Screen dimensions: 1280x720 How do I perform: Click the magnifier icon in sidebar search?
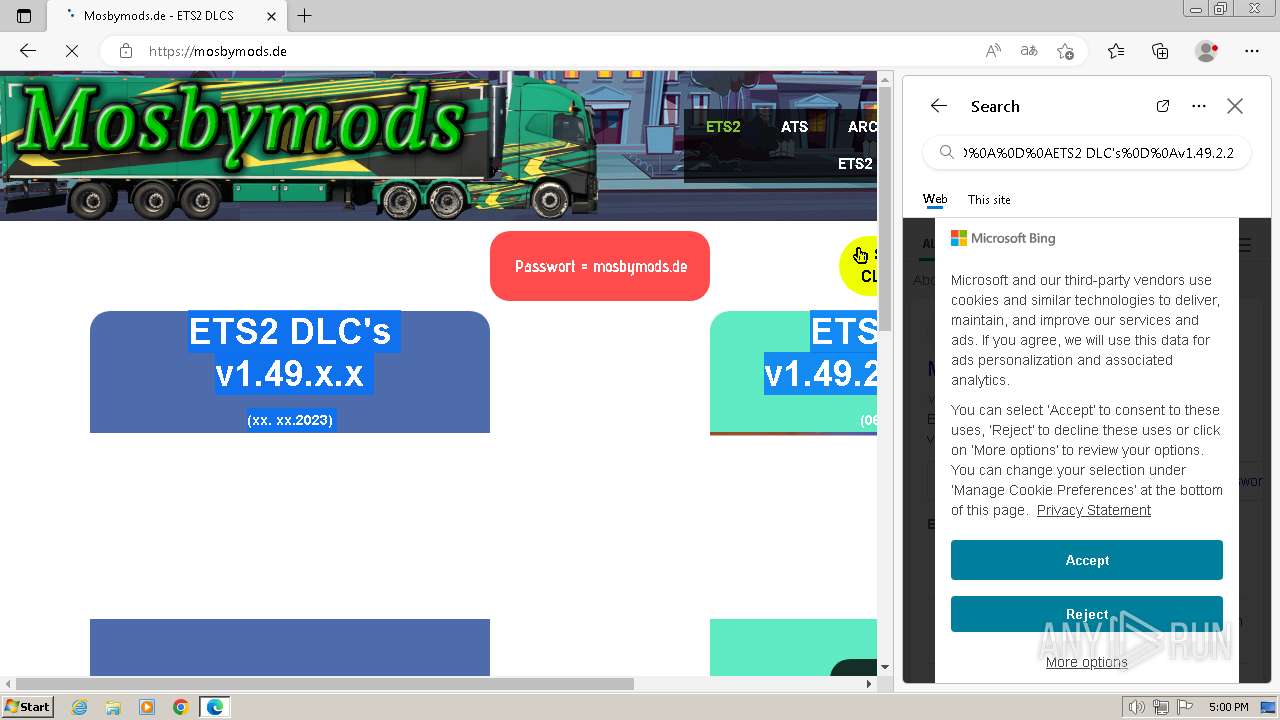(946, 153)
